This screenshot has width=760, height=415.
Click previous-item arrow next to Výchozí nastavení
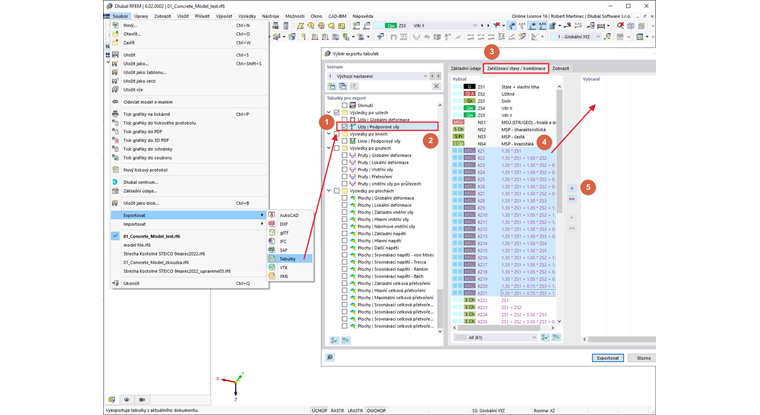[433, 76]
